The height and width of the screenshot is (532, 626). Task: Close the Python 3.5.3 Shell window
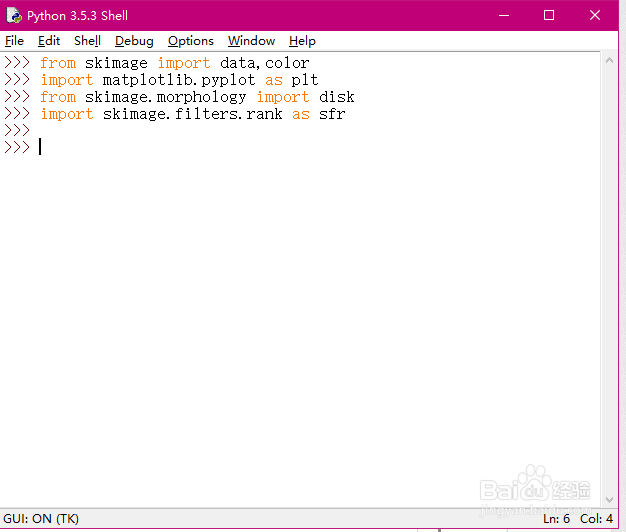coord(595,16)
